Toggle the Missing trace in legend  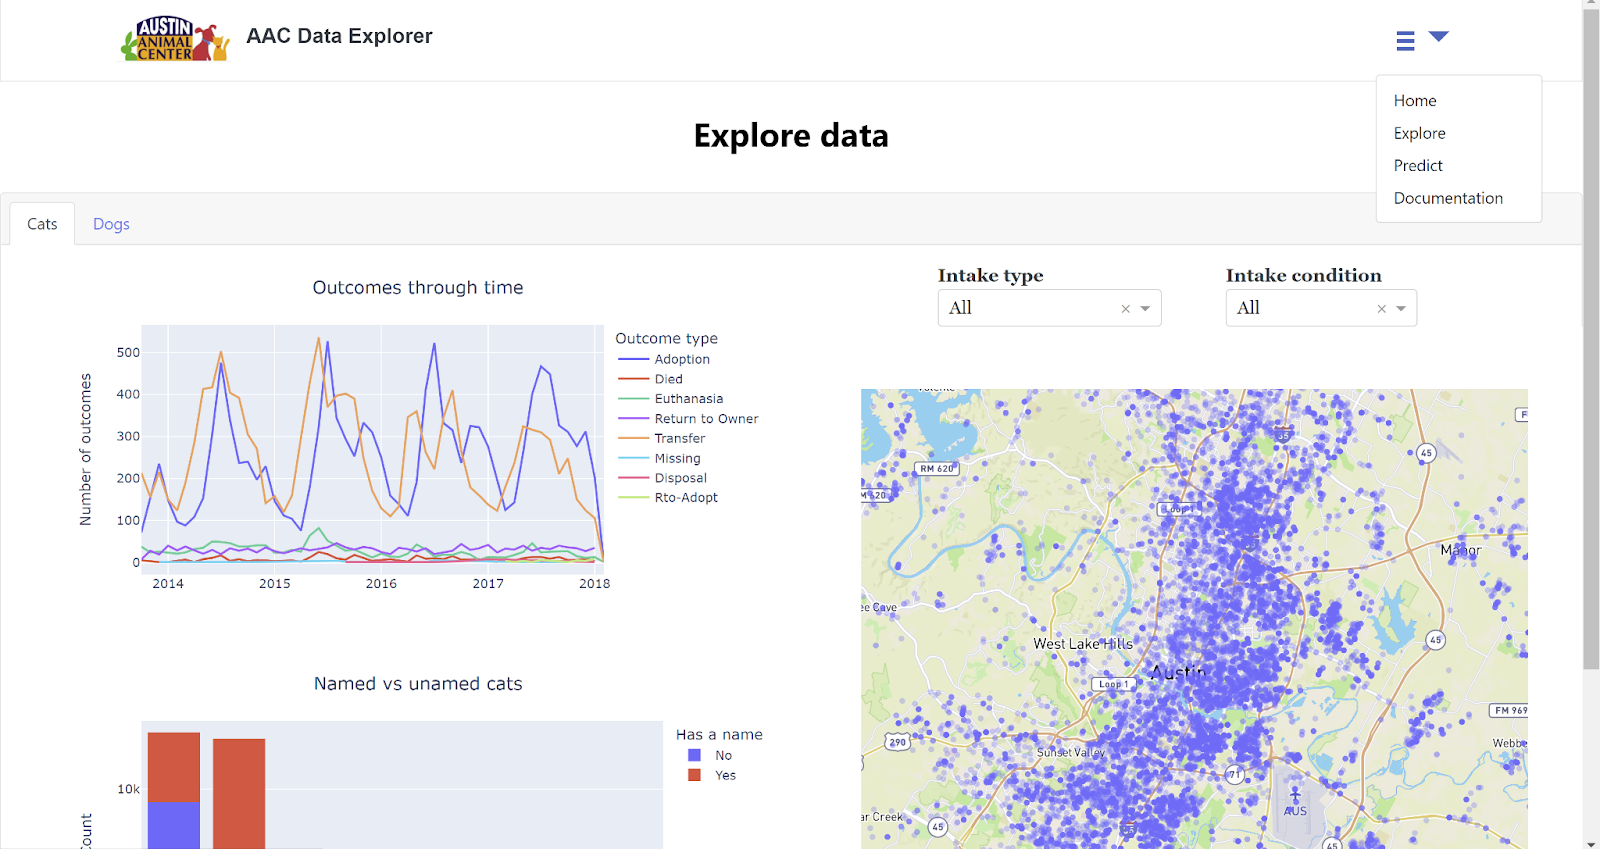pyautogui.click(x=659, y=458)
